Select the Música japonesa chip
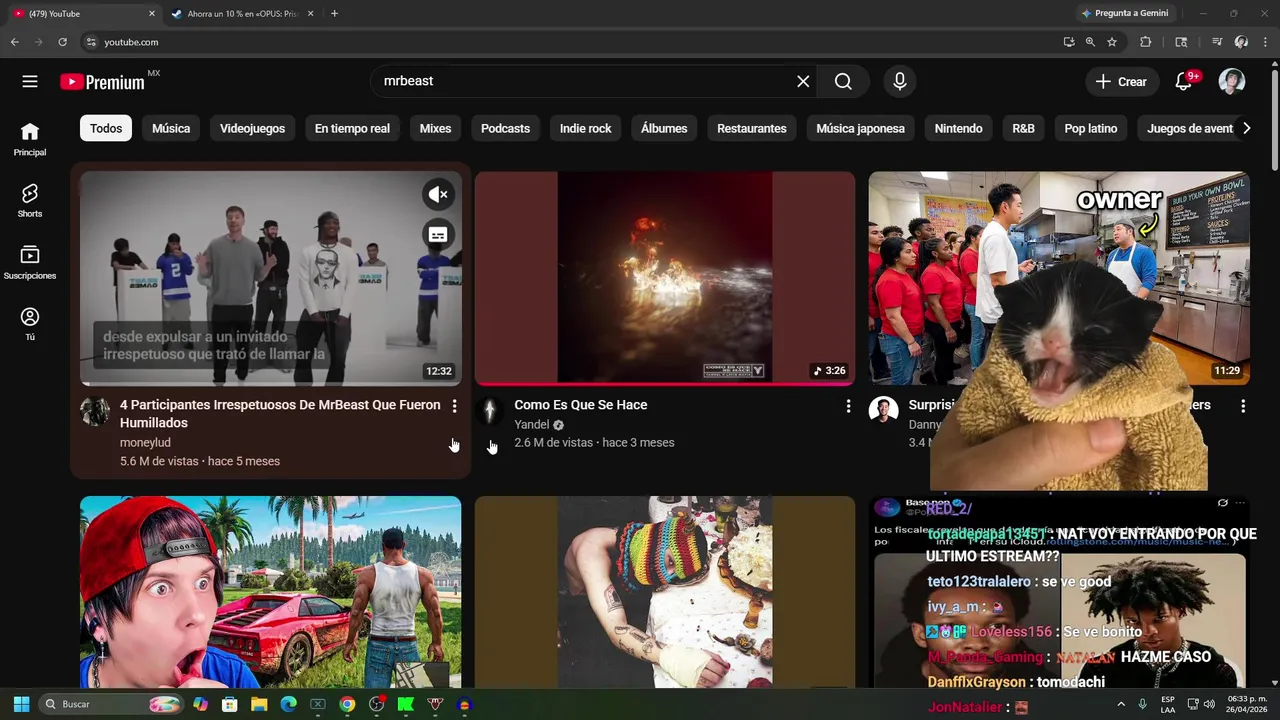 coord(860,128)
